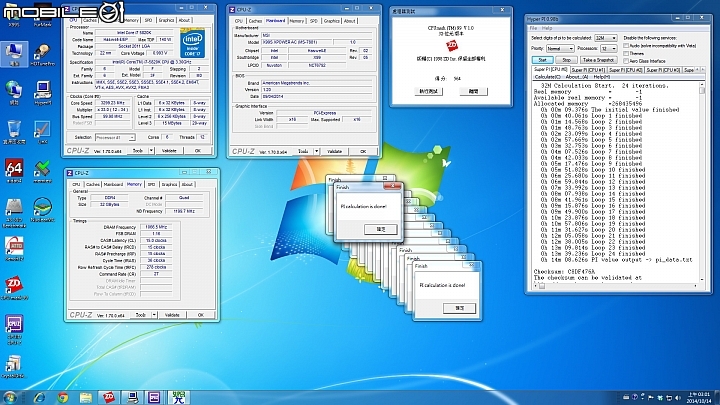Open the checkbox-icon shortcut beside Recycle Bin
This screenshot has height=405, width=720.
pos(42,132)
